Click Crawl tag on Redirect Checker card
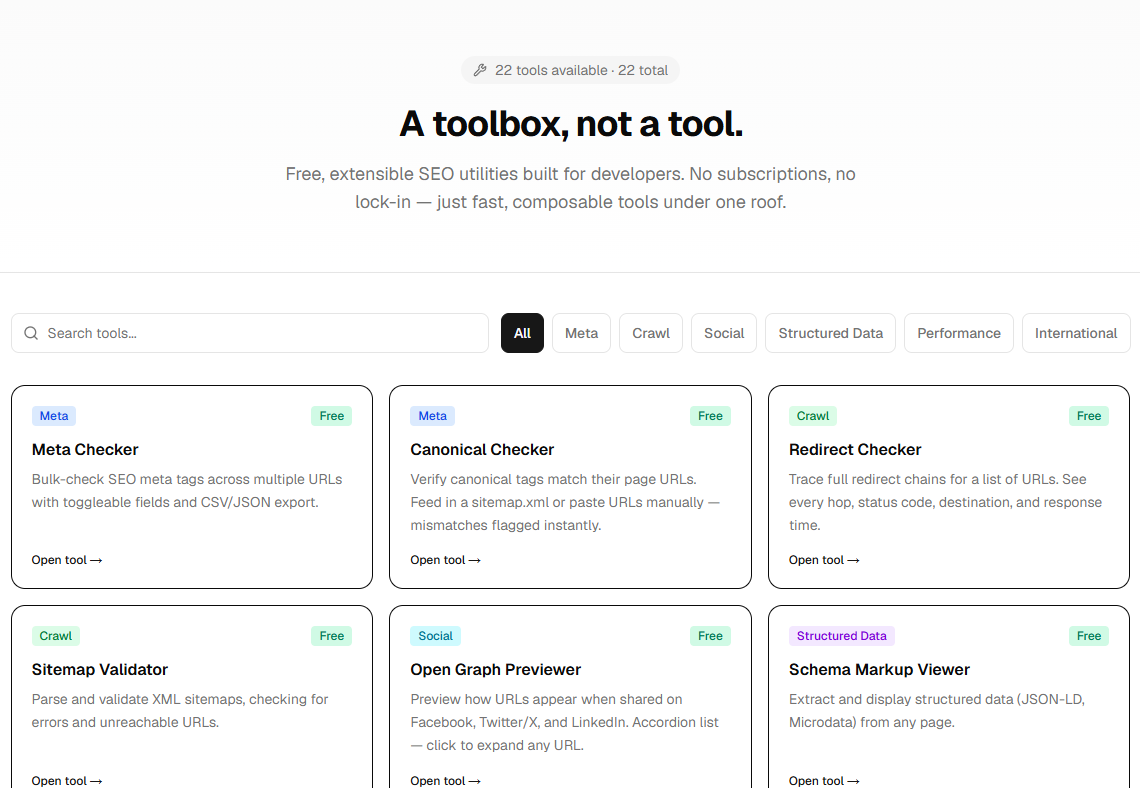Screen dimensions: 1140x788 pyautogui.click(x=813, y=416)
